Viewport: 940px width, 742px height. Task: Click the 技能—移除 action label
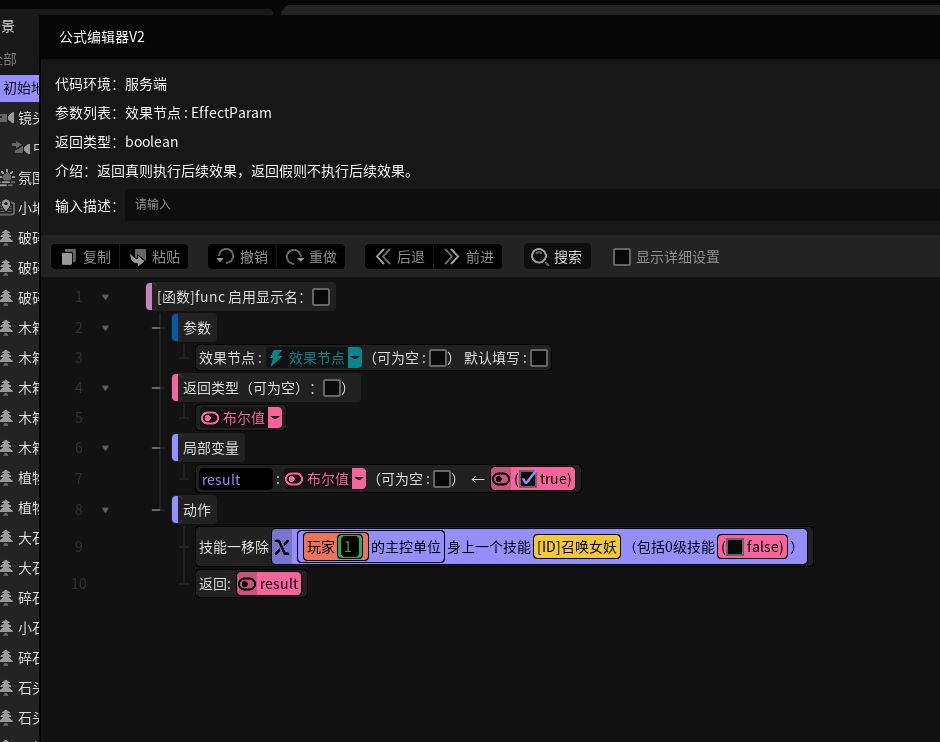pyautogui.click(x=234, y=547)
